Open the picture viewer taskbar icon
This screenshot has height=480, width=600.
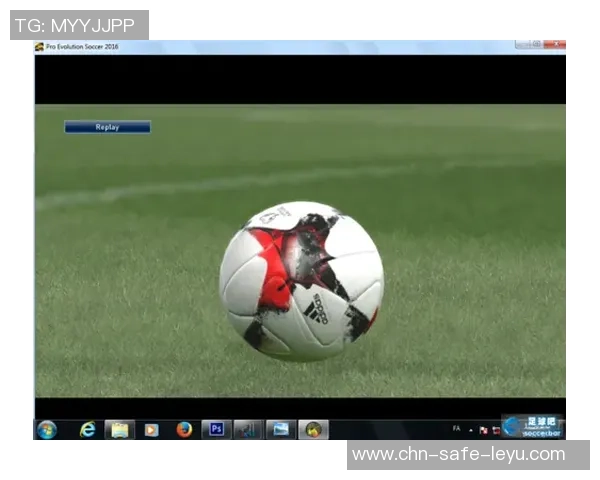281,429
